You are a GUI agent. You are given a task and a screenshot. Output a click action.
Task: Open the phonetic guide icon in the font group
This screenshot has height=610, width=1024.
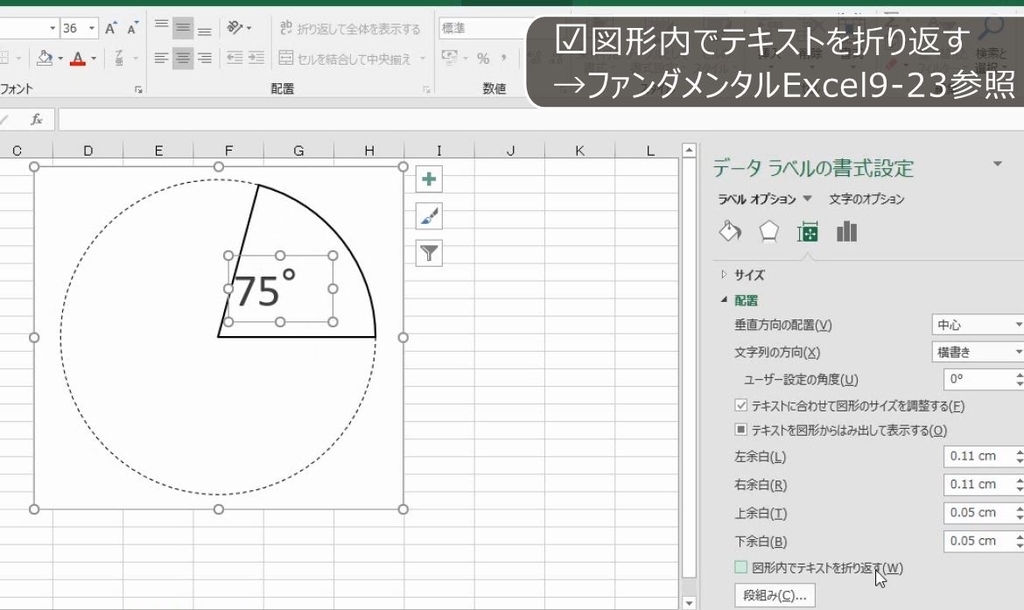pos(119,58)
